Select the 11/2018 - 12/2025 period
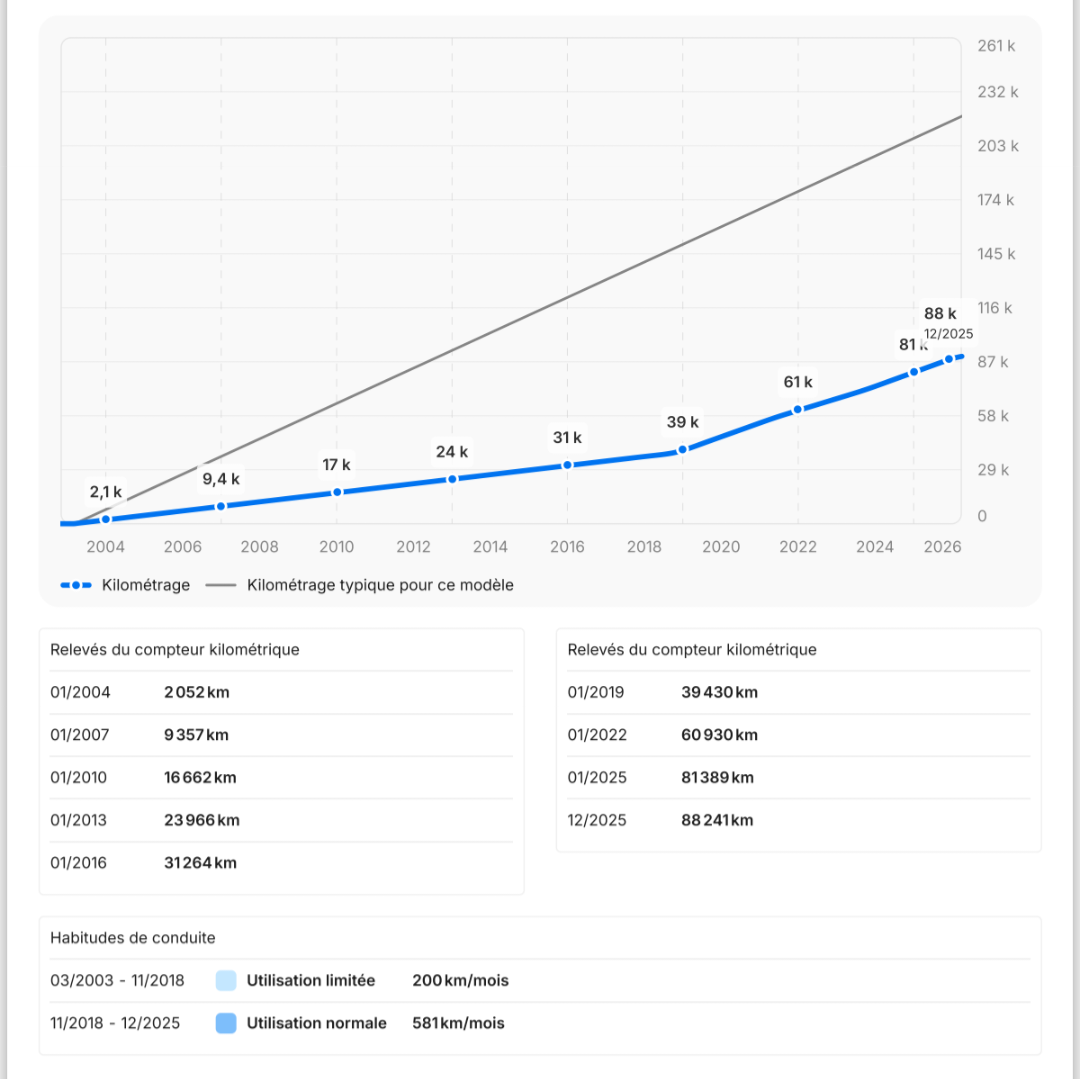Screen dimensions: 1080x1079 click(x=115, y=1023)
